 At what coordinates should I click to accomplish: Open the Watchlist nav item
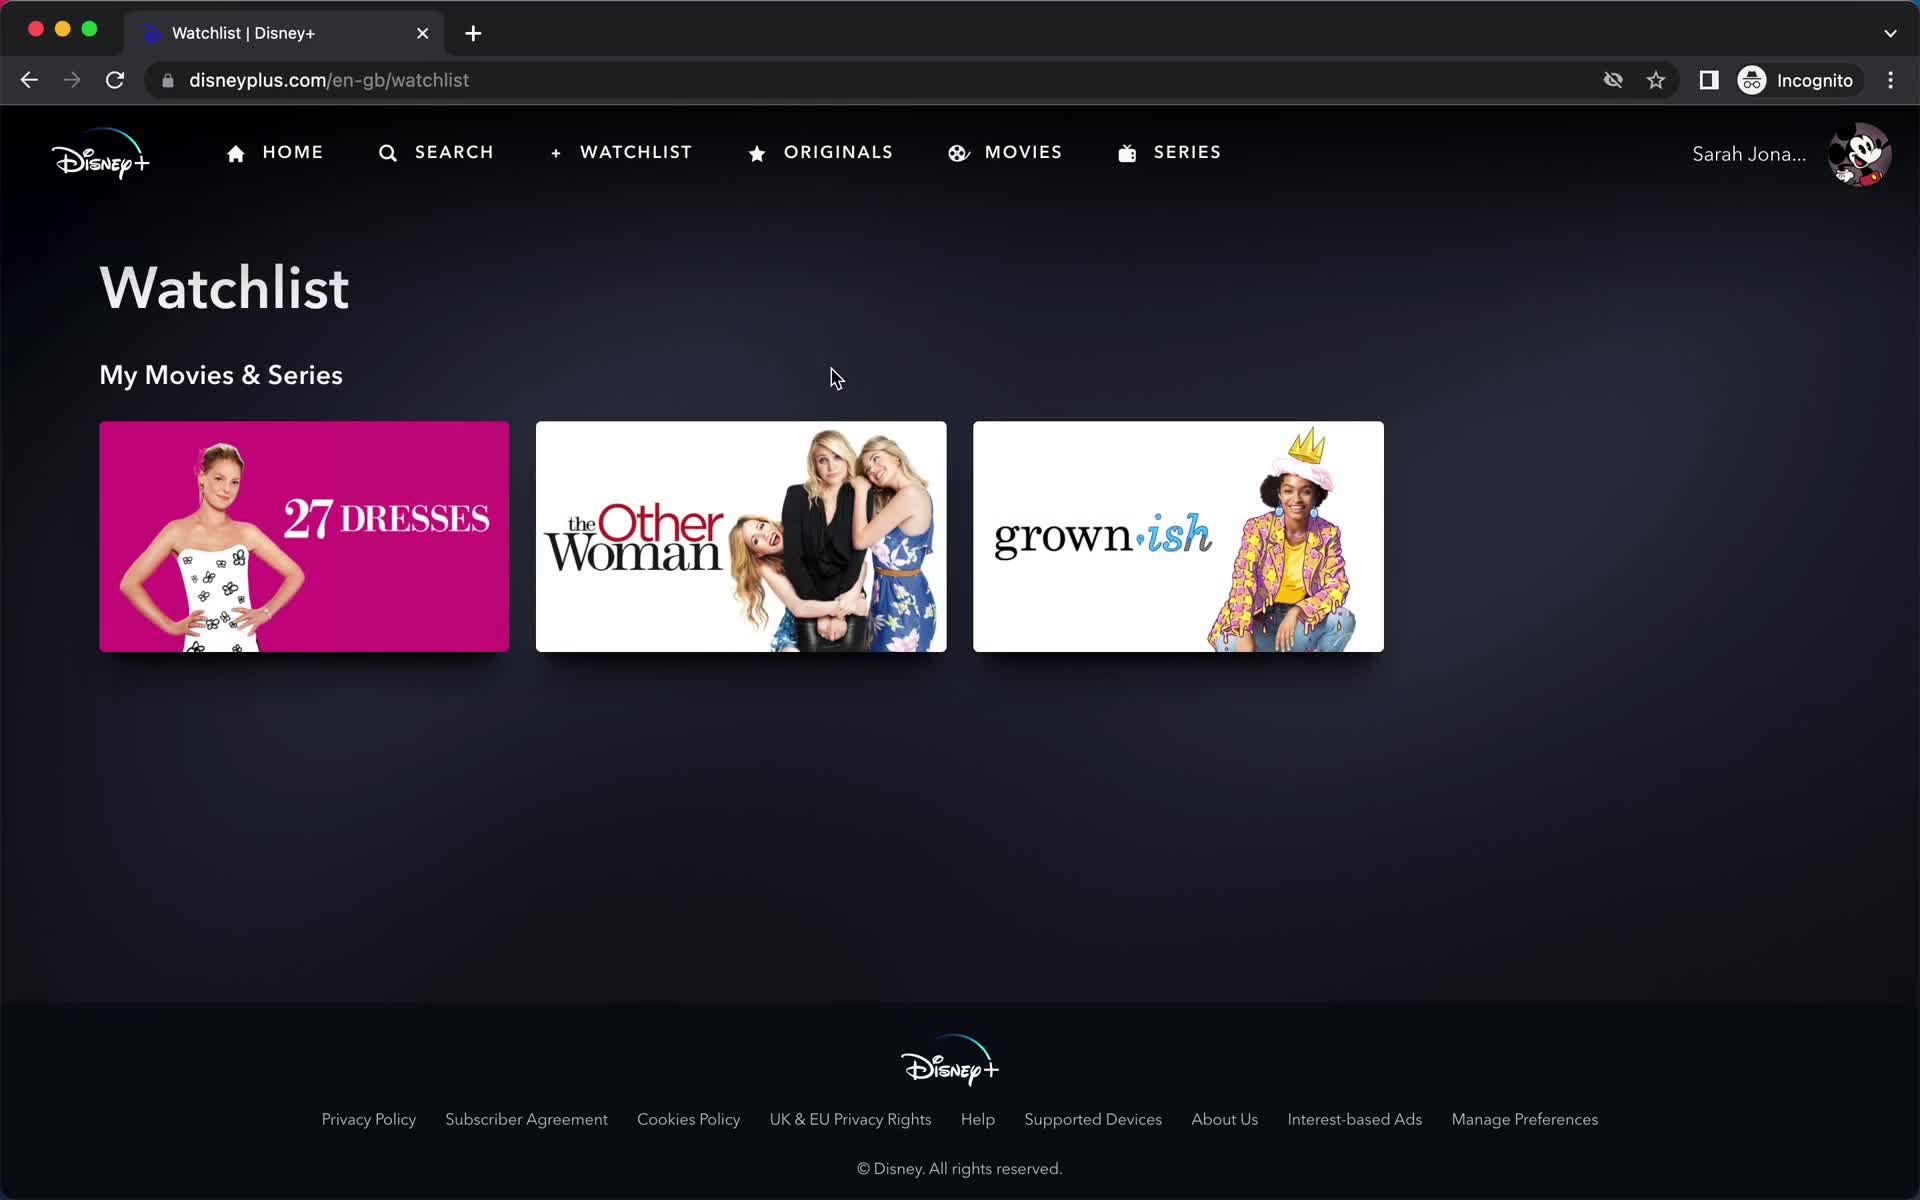[x=621, y=153]
